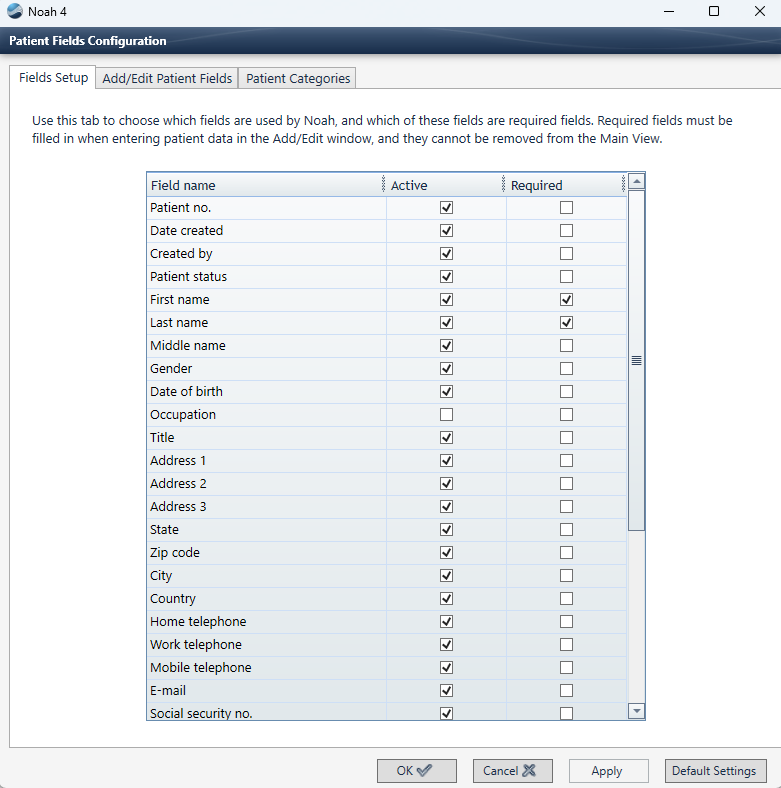Enable Active for Occupation
781x788 pixels.
[x=446, y=415]
